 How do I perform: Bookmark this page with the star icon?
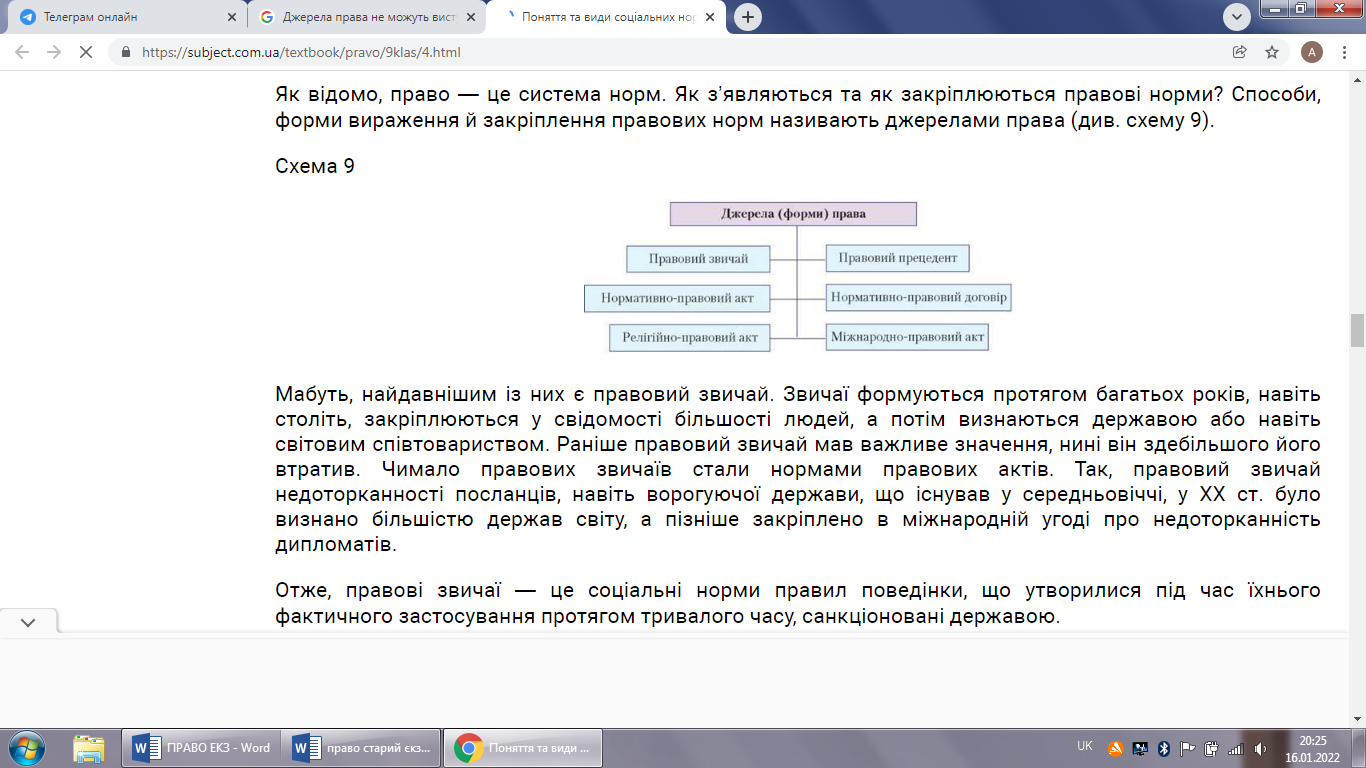coord(1272,52)
